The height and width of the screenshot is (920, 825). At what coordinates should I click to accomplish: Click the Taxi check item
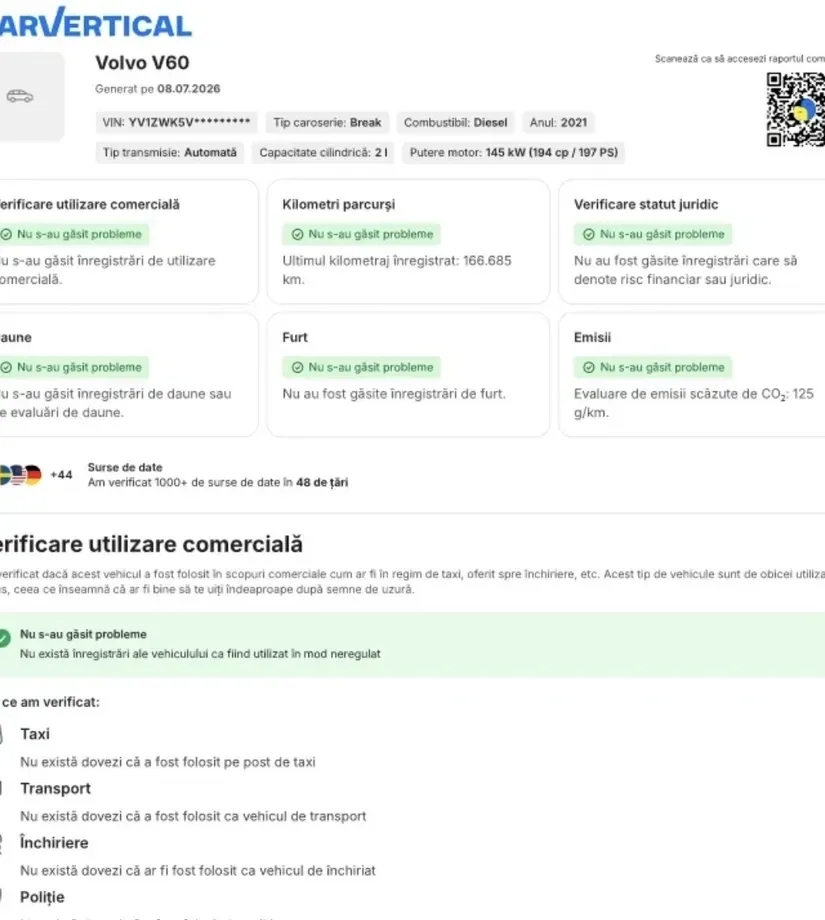(35, 734)
